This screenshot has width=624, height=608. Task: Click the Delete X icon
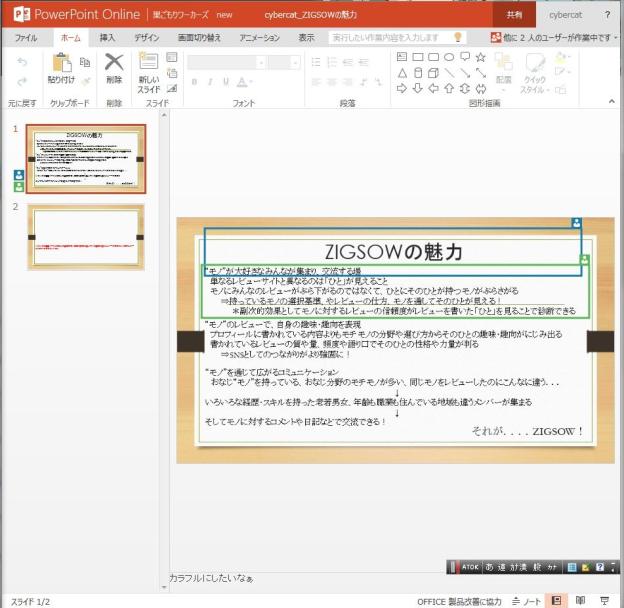[x=114, y=62]
